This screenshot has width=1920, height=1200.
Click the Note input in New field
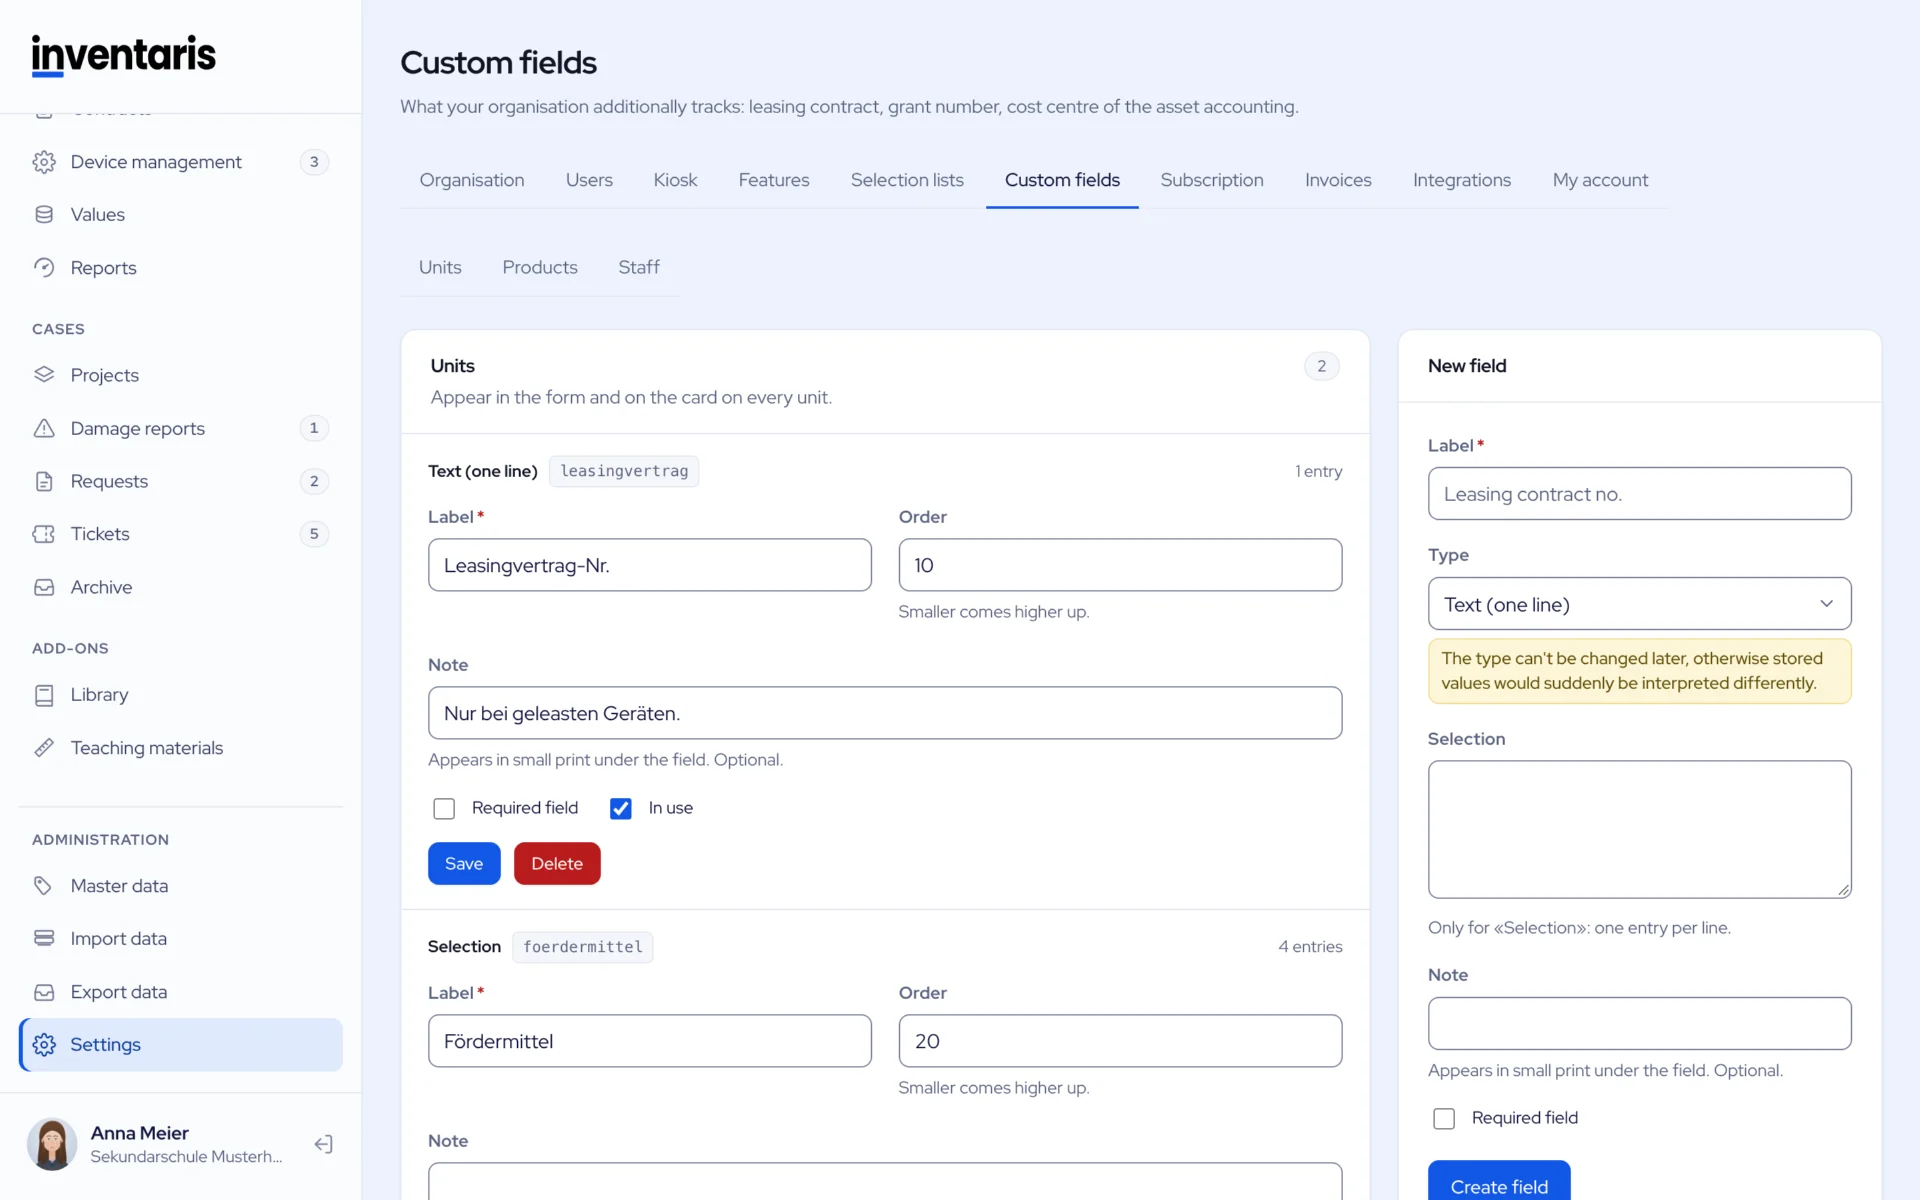(1640, 1023)
